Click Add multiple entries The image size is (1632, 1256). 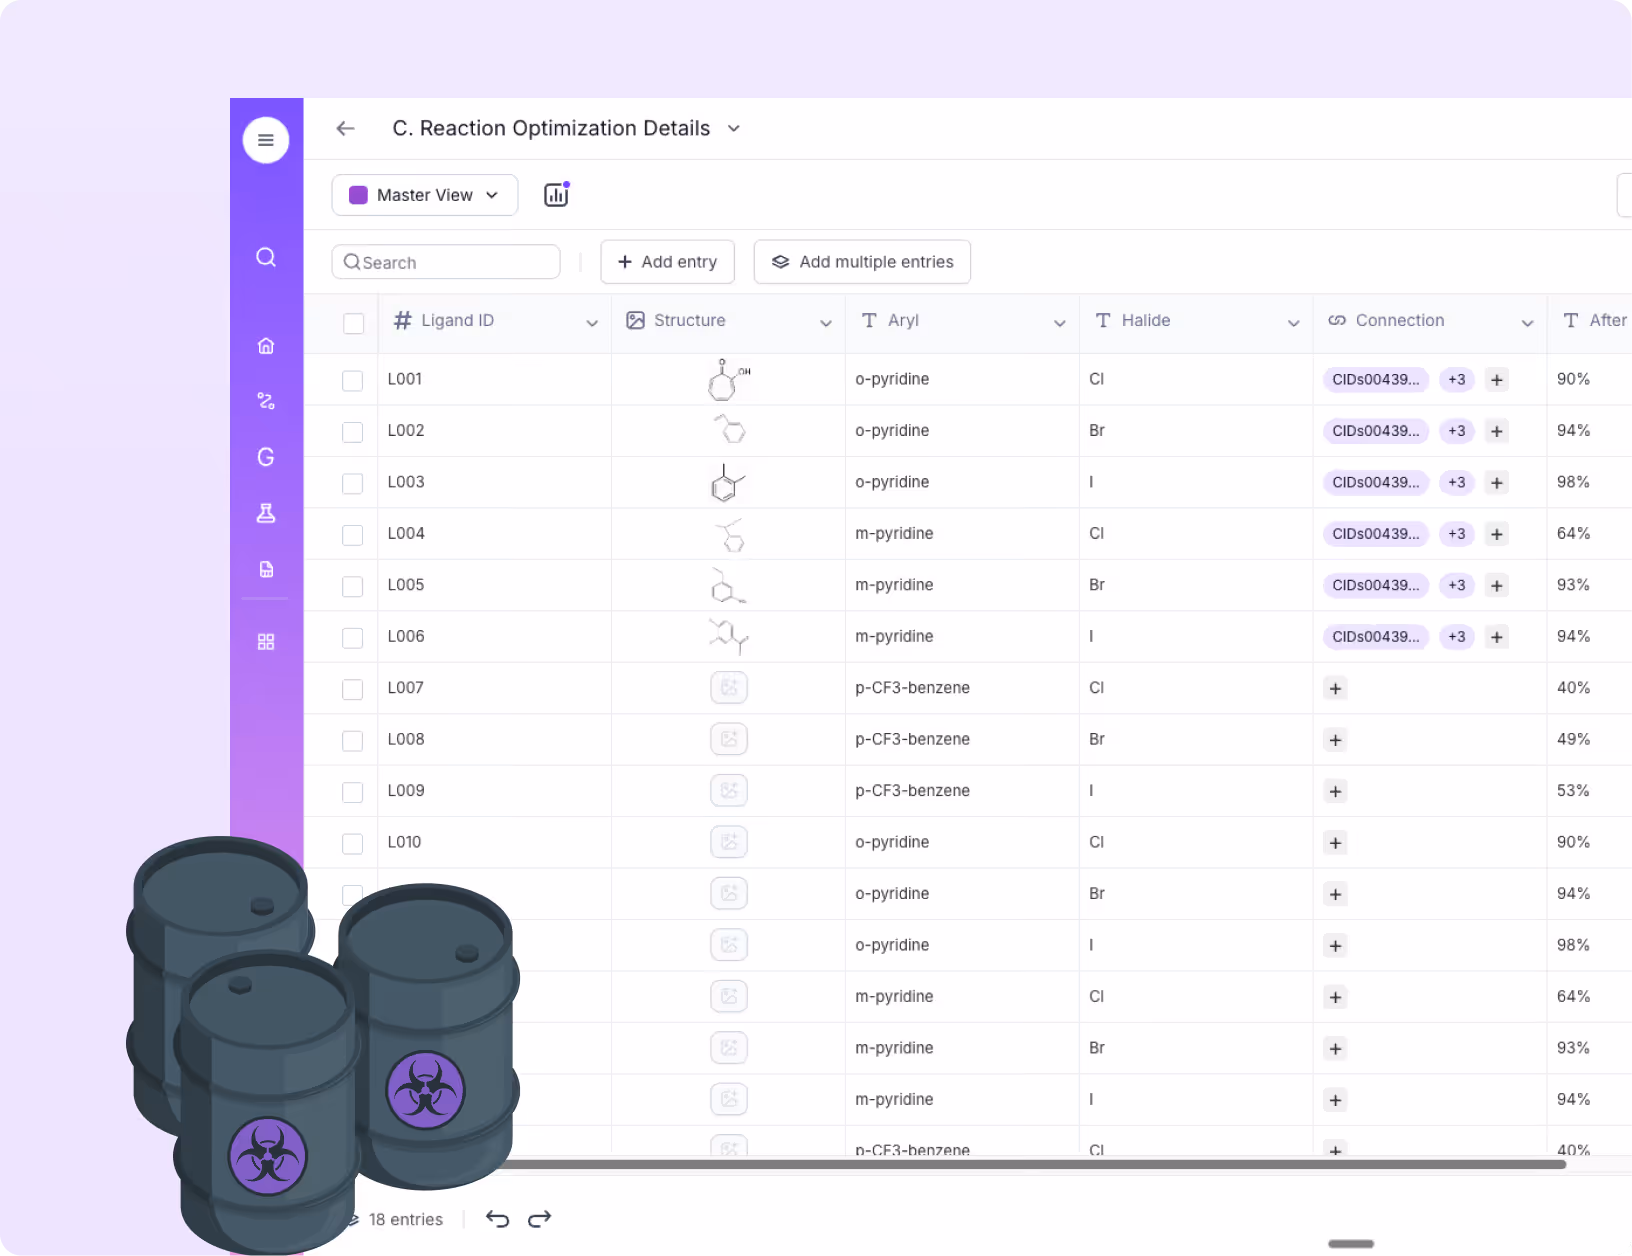861,261
